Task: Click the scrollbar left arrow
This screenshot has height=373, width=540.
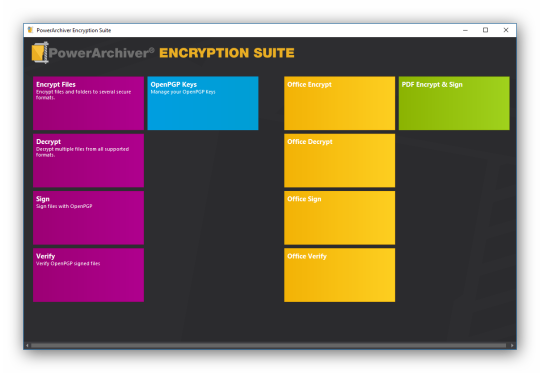Action: 27,345
